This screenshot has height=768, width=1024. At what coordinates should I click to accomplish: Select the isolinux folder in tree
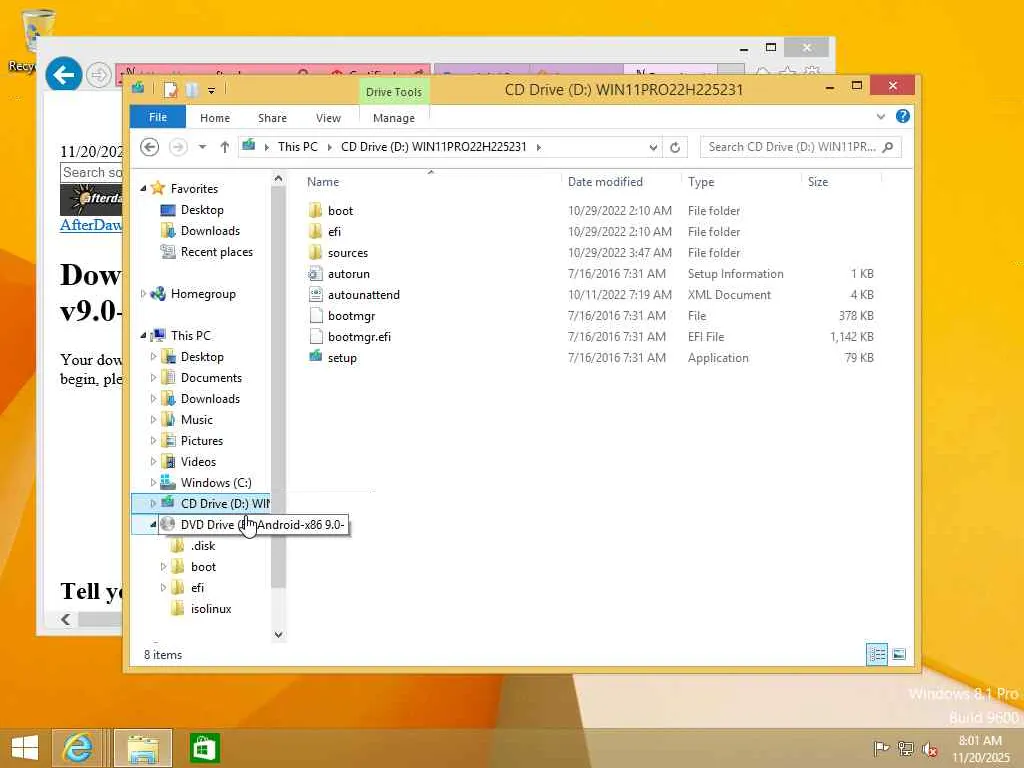coord(210,609)
